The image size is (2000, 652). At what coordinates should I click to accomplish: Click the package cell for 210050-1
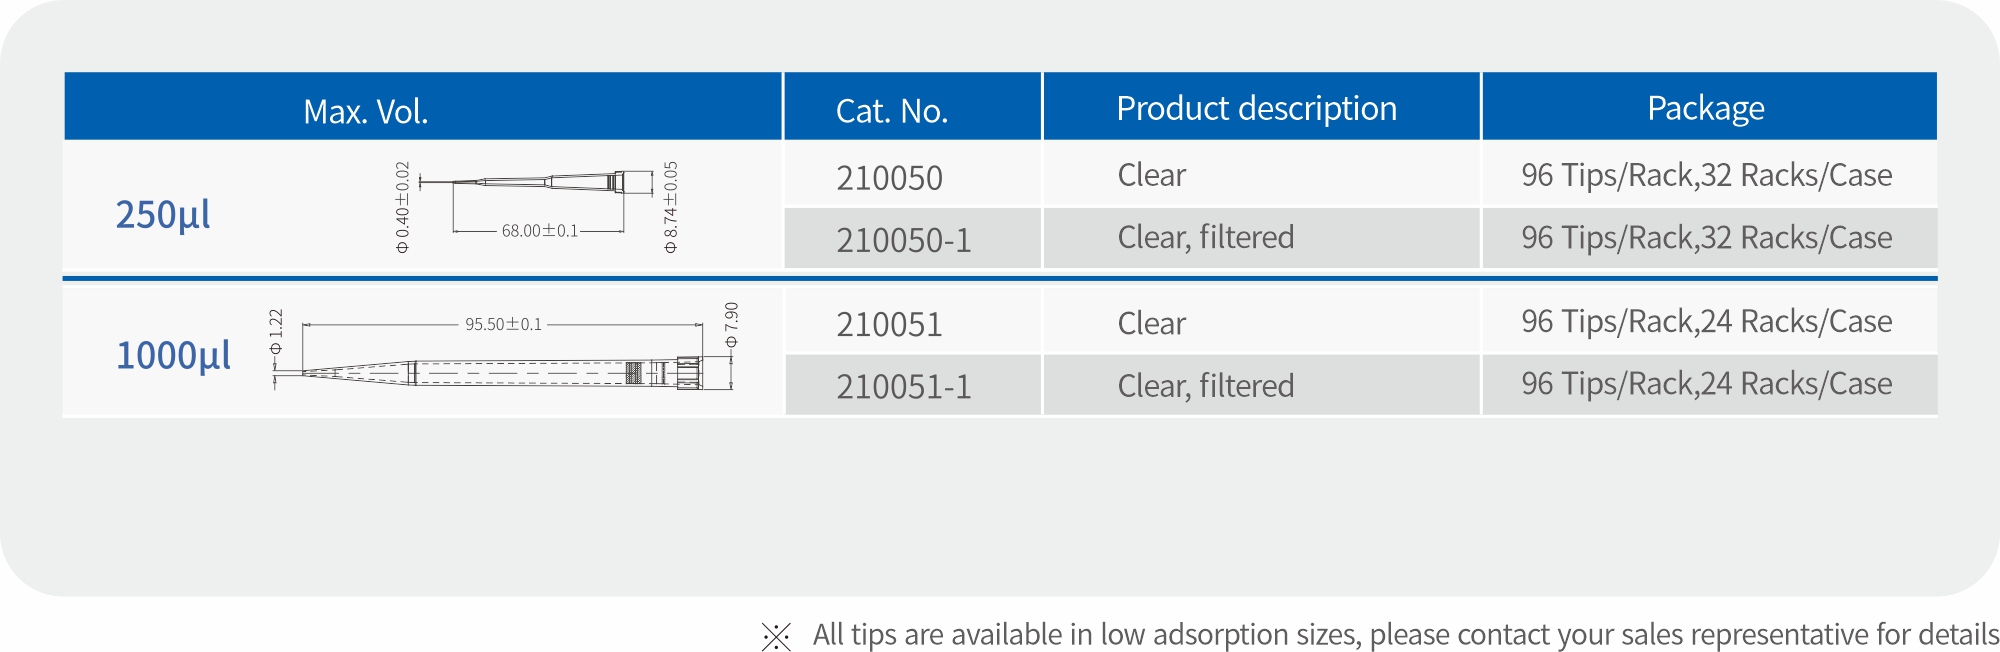pyautogui.click(x=1706, y=238)
